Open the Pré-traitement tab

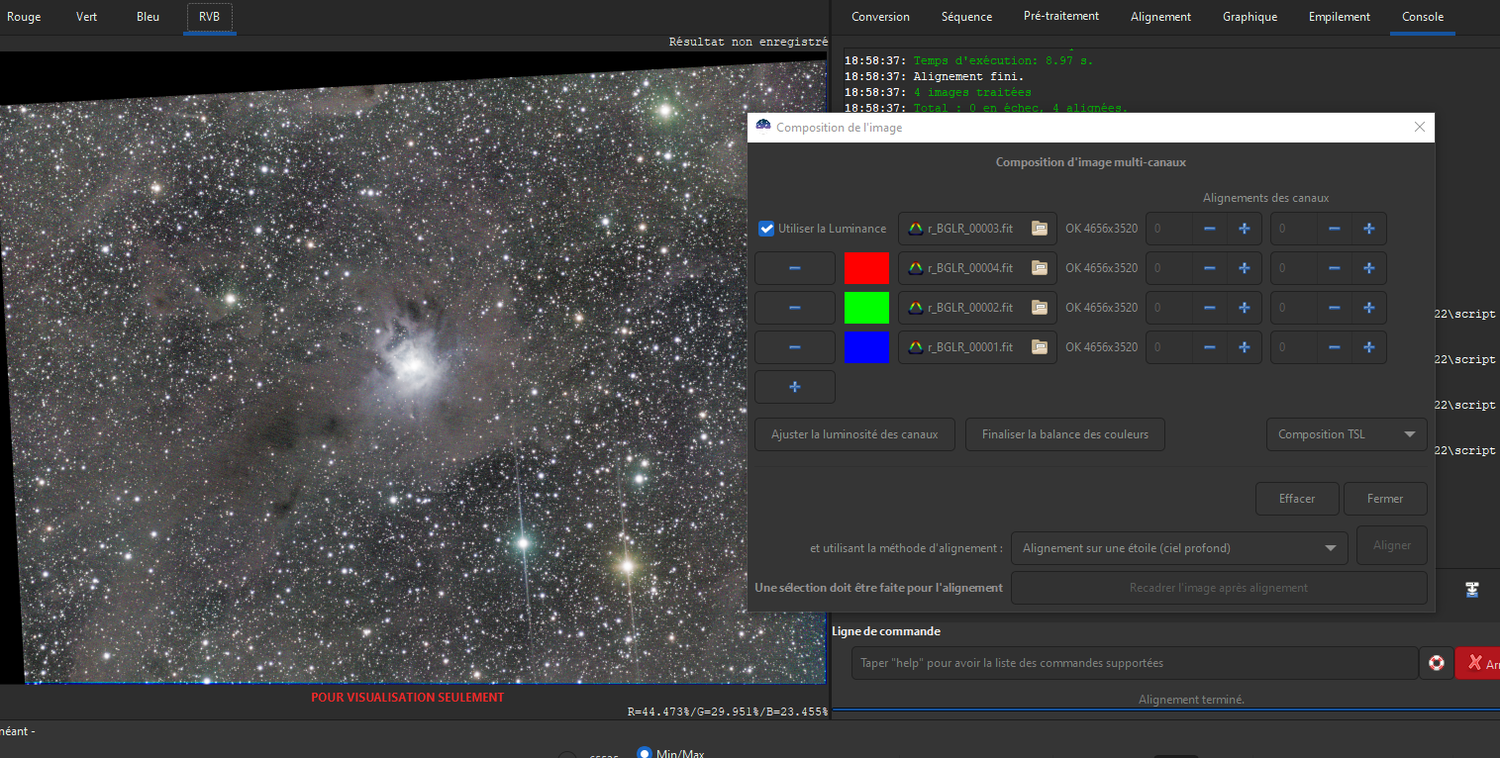click(1061, 17)
